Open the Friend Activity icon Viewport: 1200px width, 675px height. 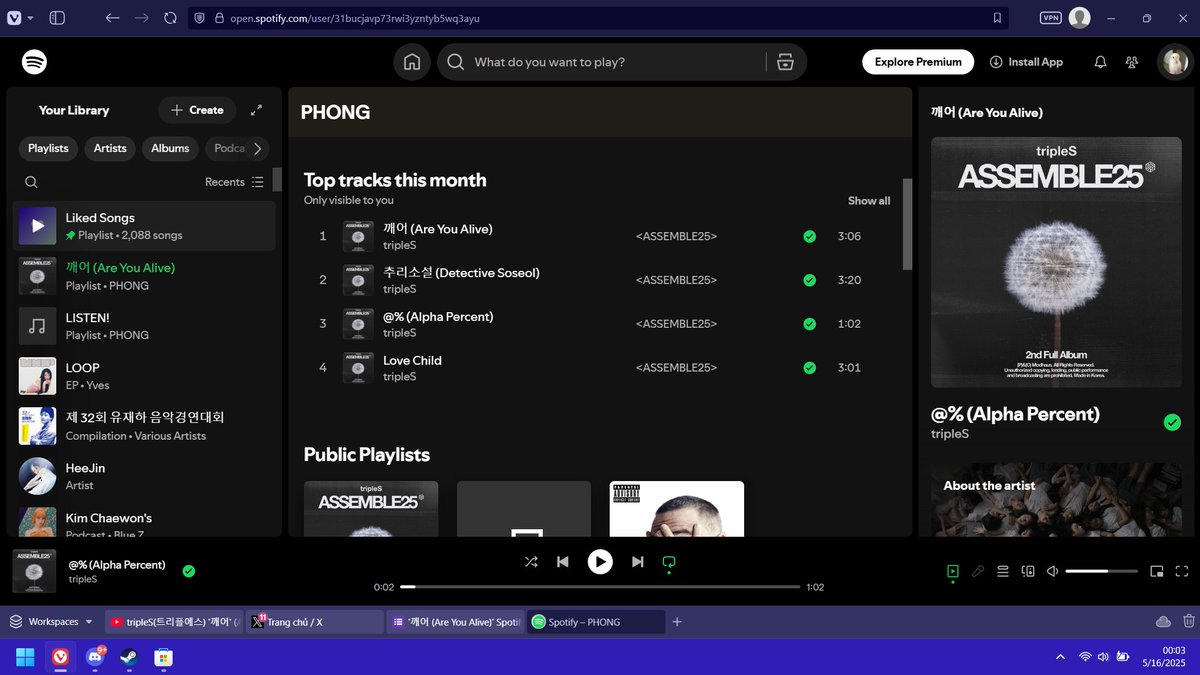point(1132,62)
